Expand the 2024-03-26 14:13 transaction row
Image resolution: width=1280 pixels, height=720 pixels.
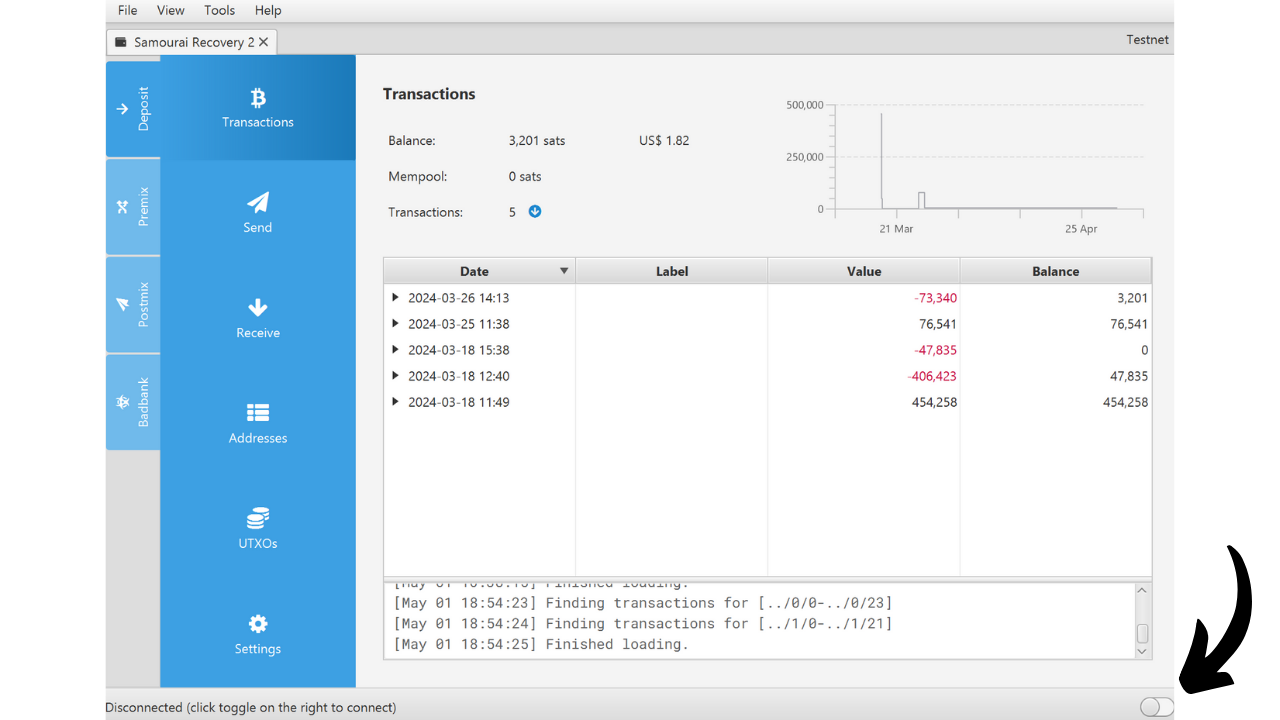coord(396,298)
